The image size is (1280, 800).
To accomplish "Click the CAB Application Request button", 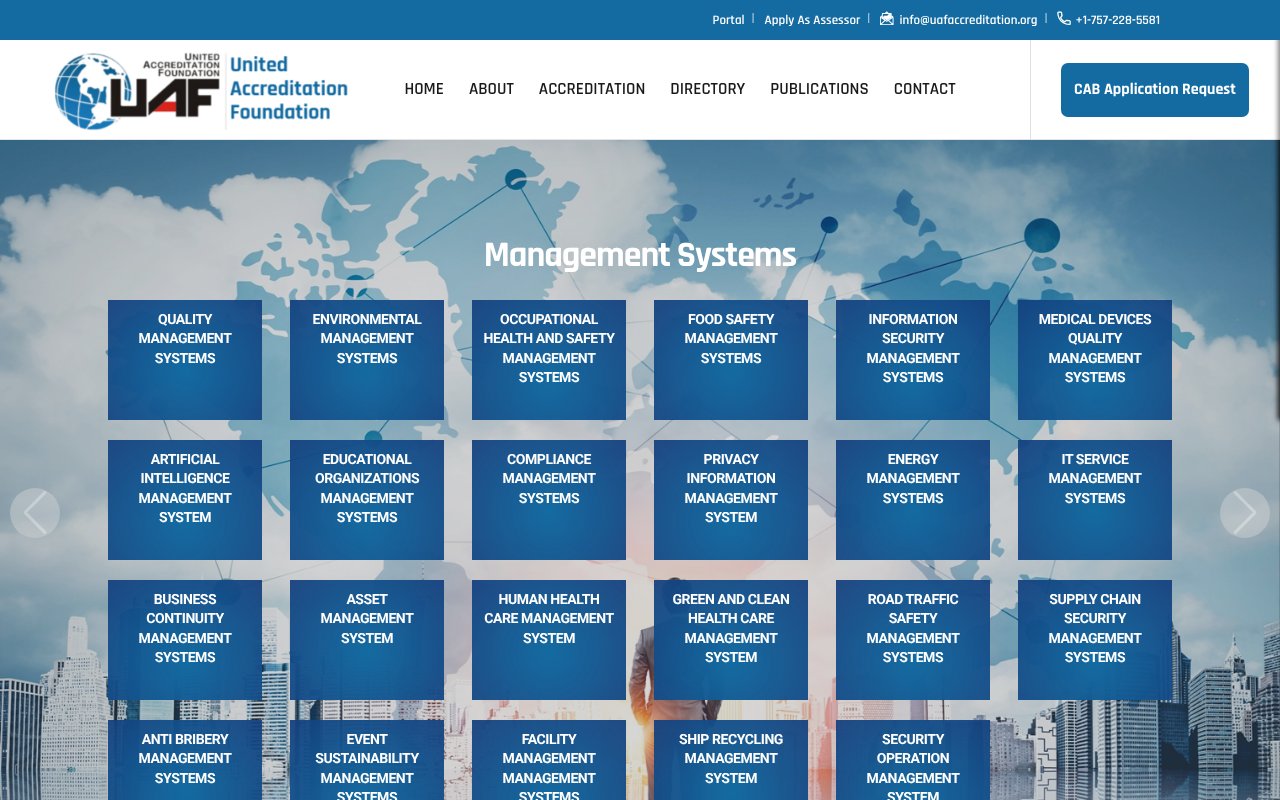I will click(1154, 89).
